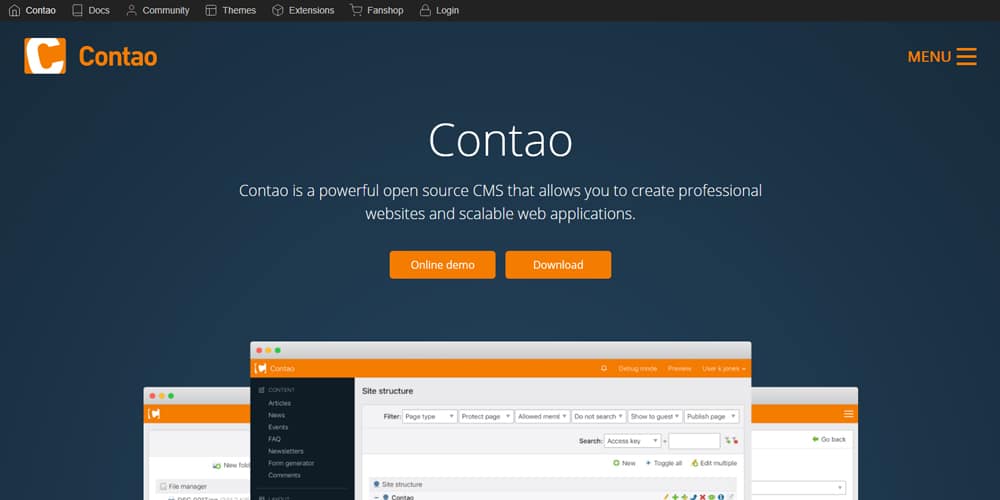
Task: Open Events in backend sidebar
Action: 278,427
